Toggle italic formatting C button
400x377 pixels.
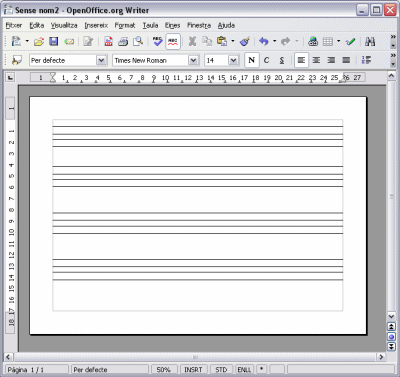[266, 60]
